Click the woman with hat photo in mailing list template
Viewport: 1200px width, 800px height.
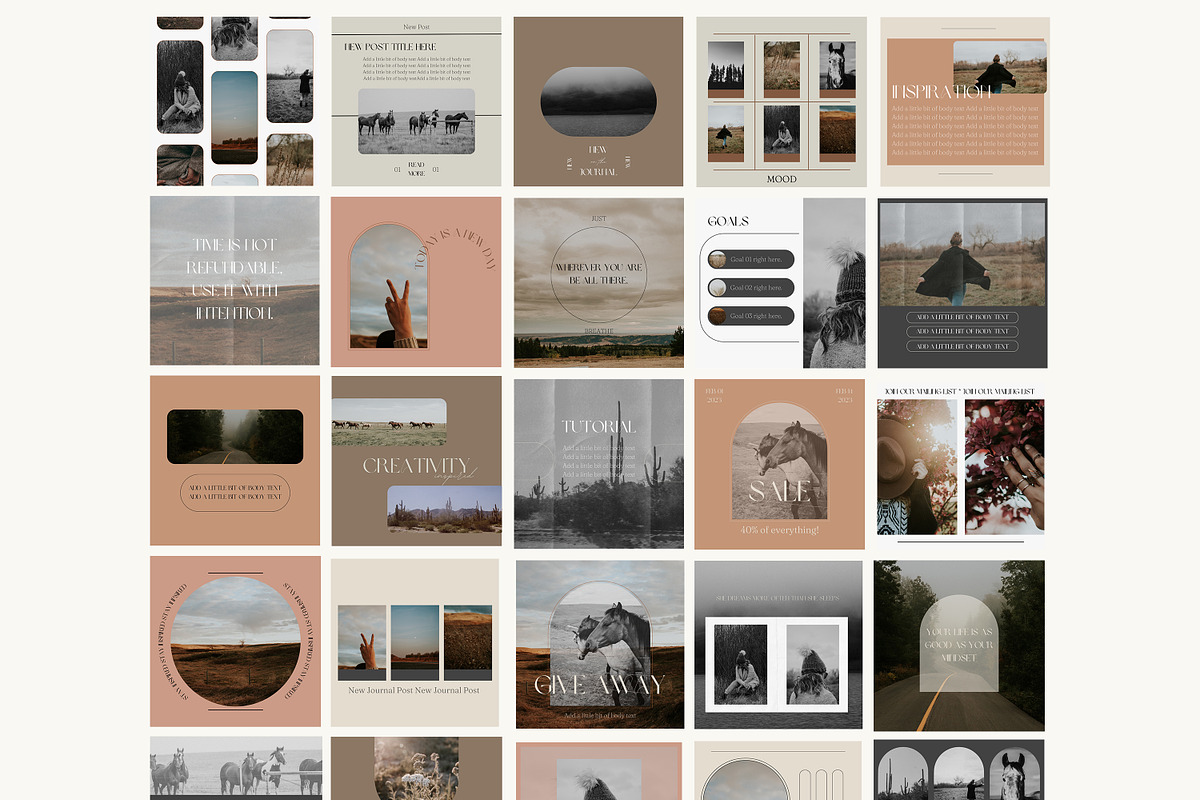tap(917, 467)
